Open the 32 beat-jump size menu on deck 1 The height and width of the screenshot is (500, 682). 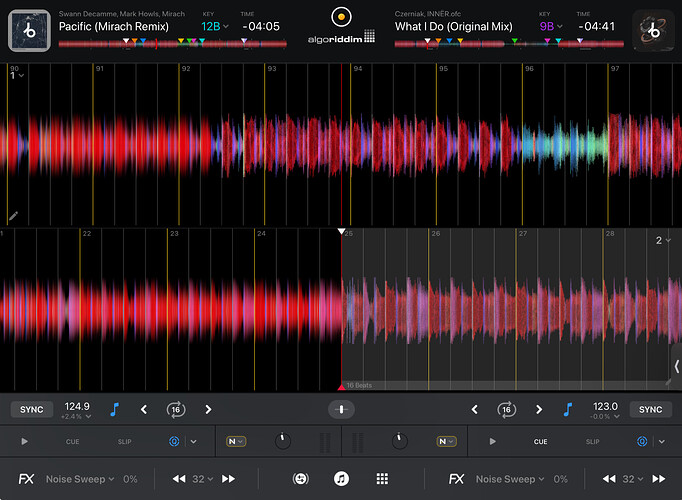tap(203, 479)
